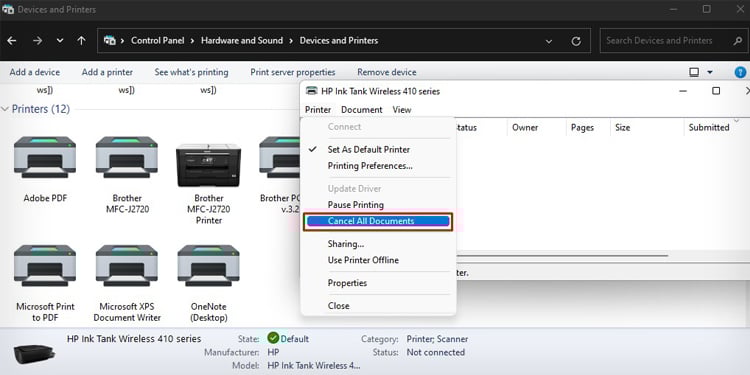The width and height of the screenshot is (750, 375).
Task: Choose Cancel All Documents
Action: click(378, 221)
